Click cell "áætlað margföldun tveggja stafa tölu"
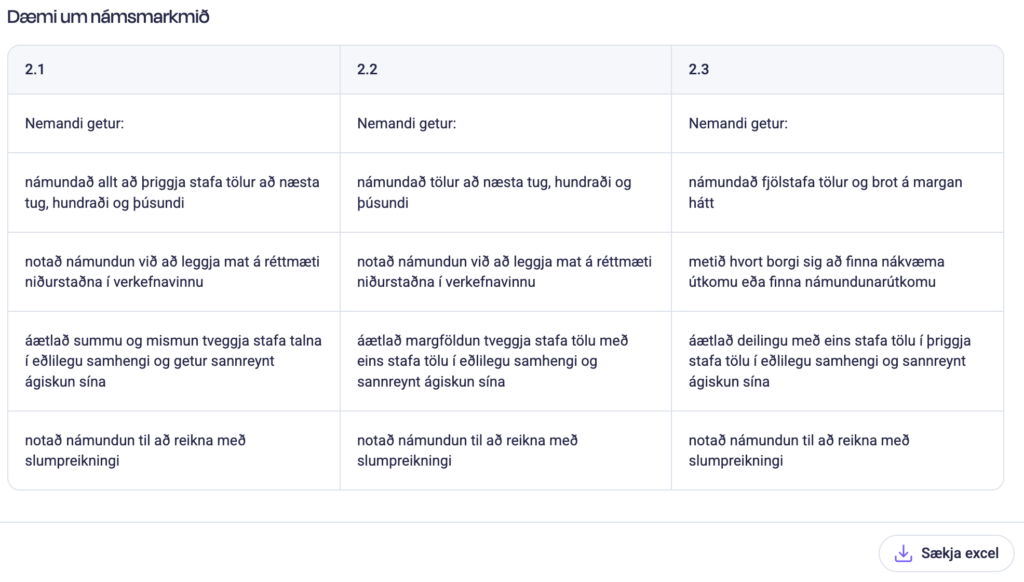The image size is (1024, 582). [493, 361]
